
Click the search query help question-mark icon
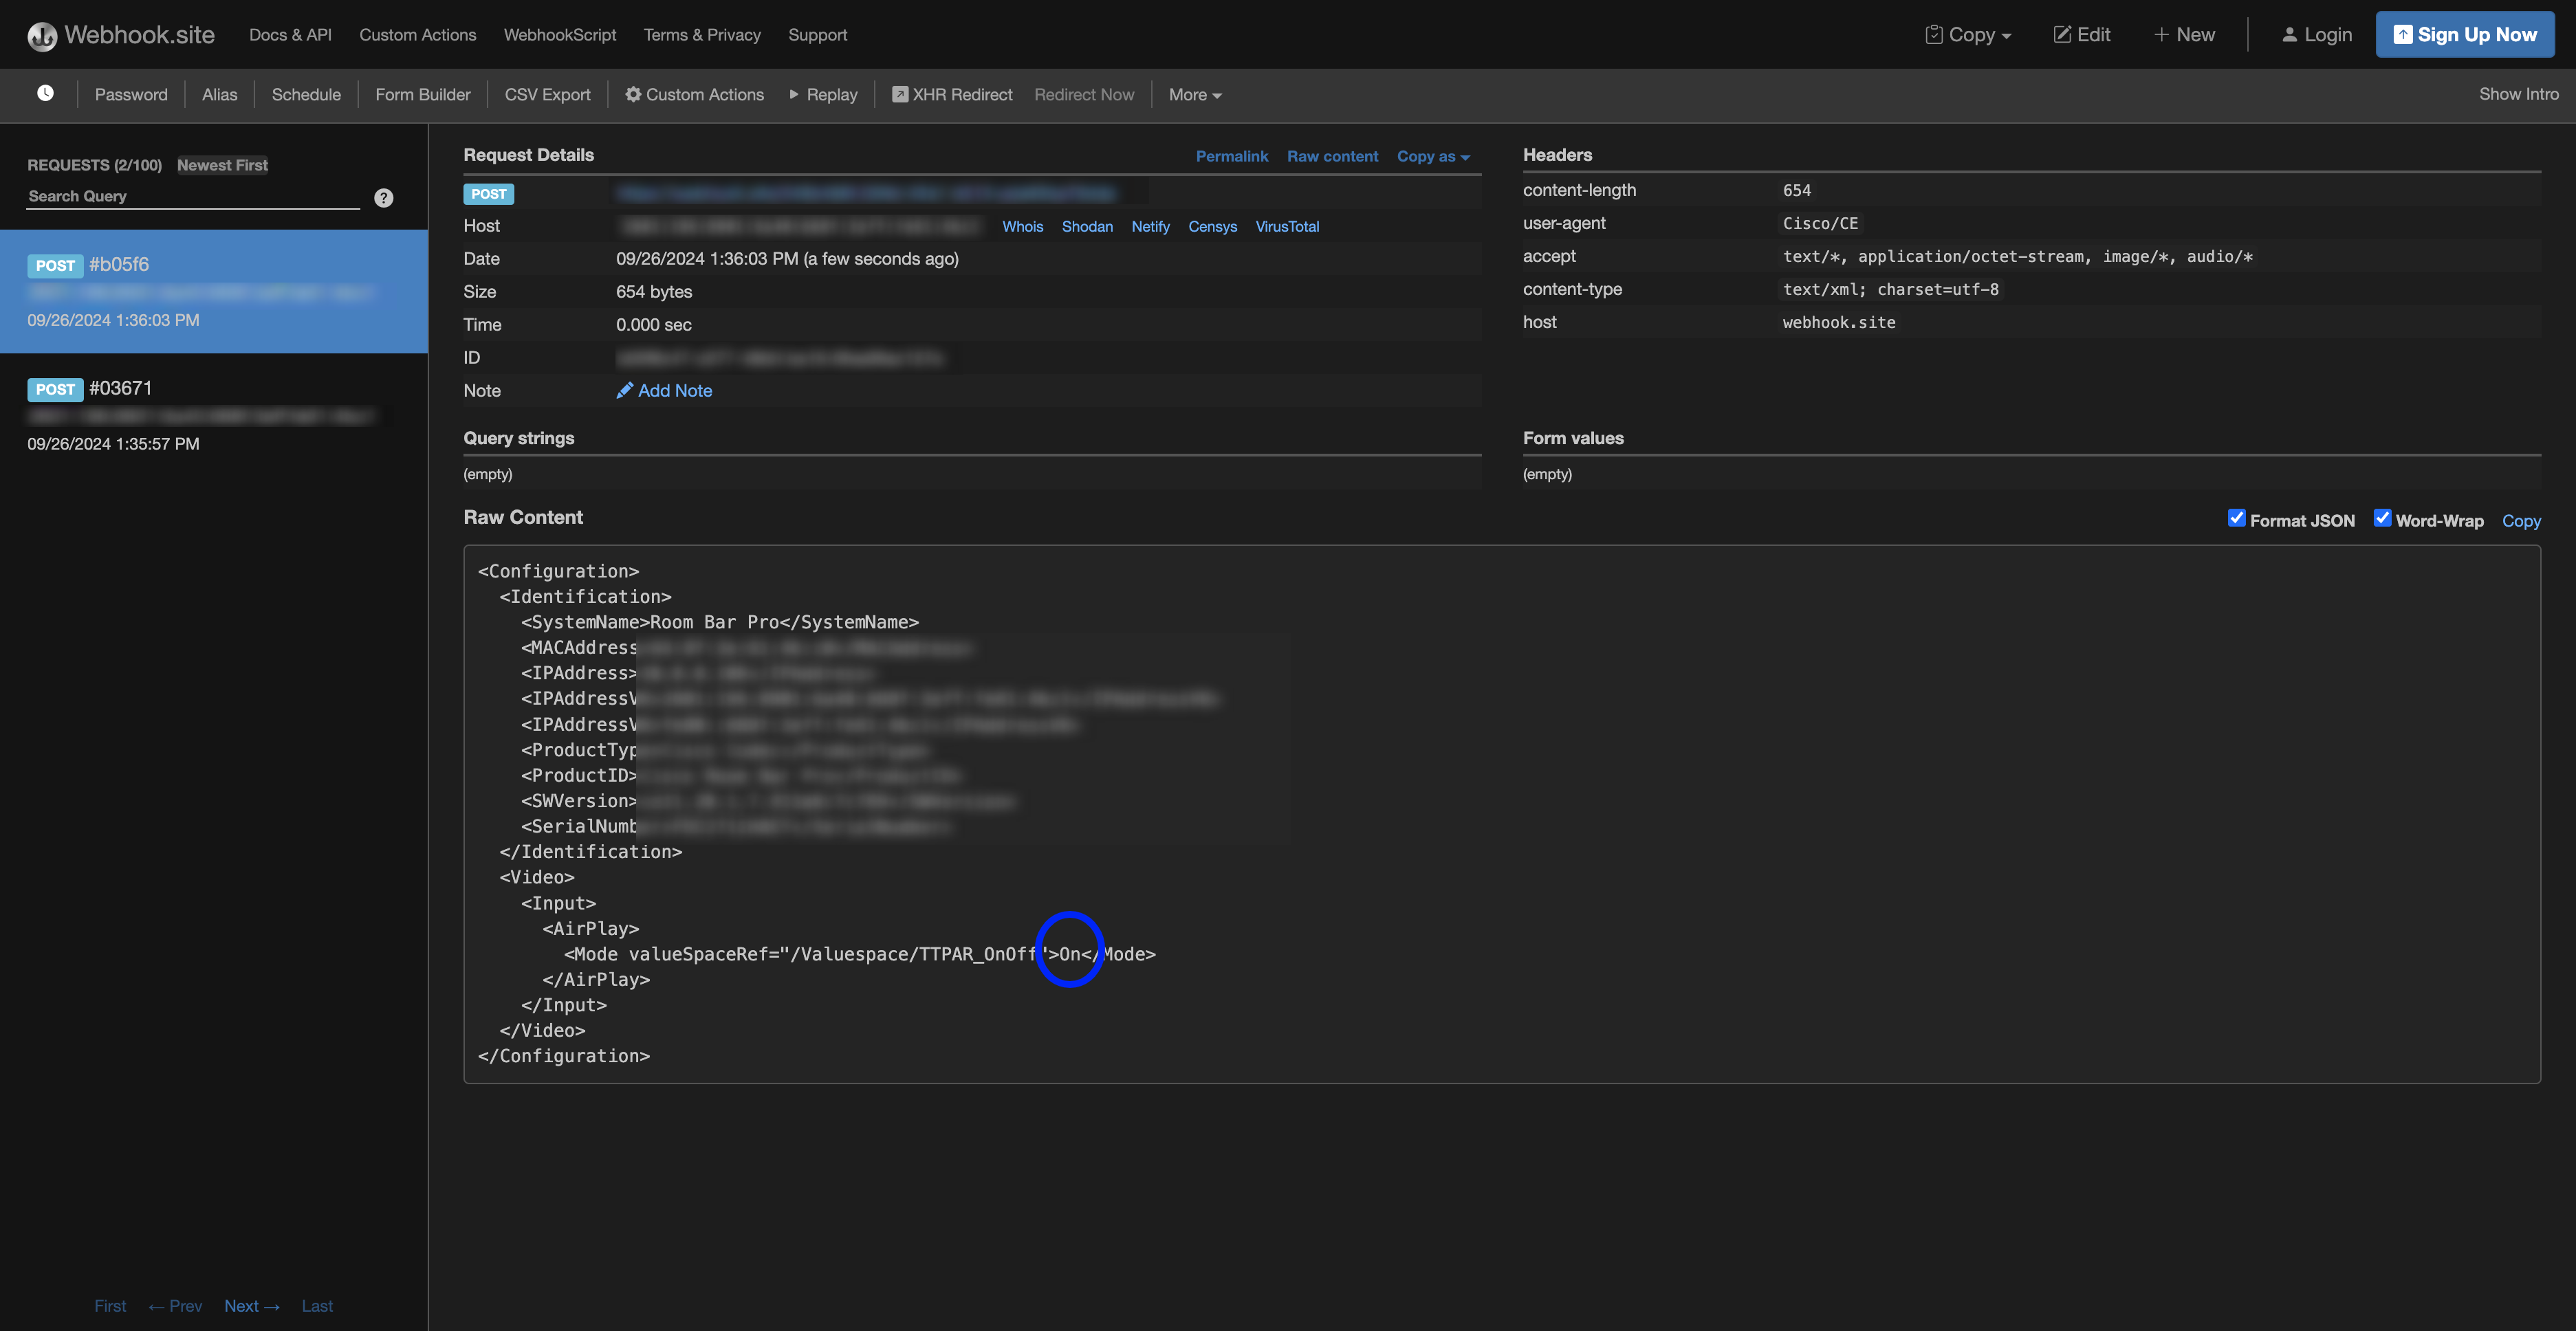[384, 198]
